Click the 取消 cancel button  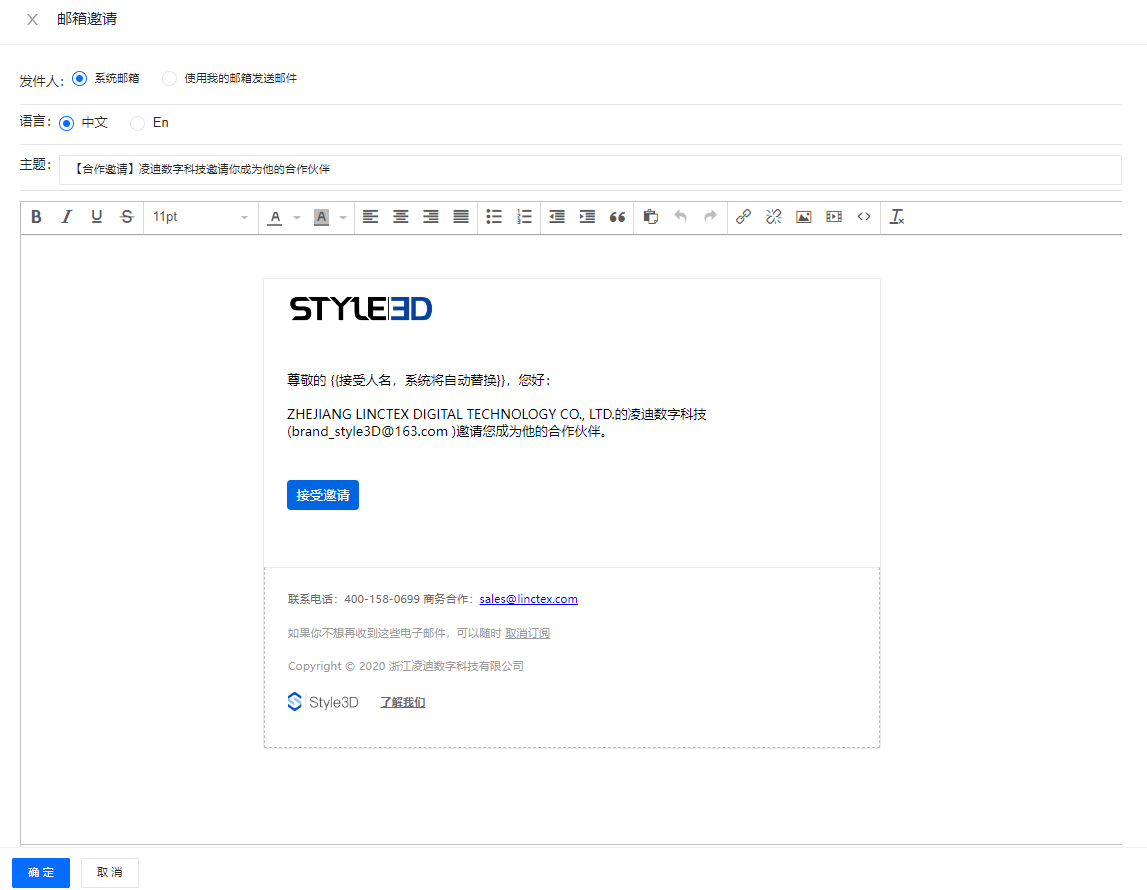110,872
